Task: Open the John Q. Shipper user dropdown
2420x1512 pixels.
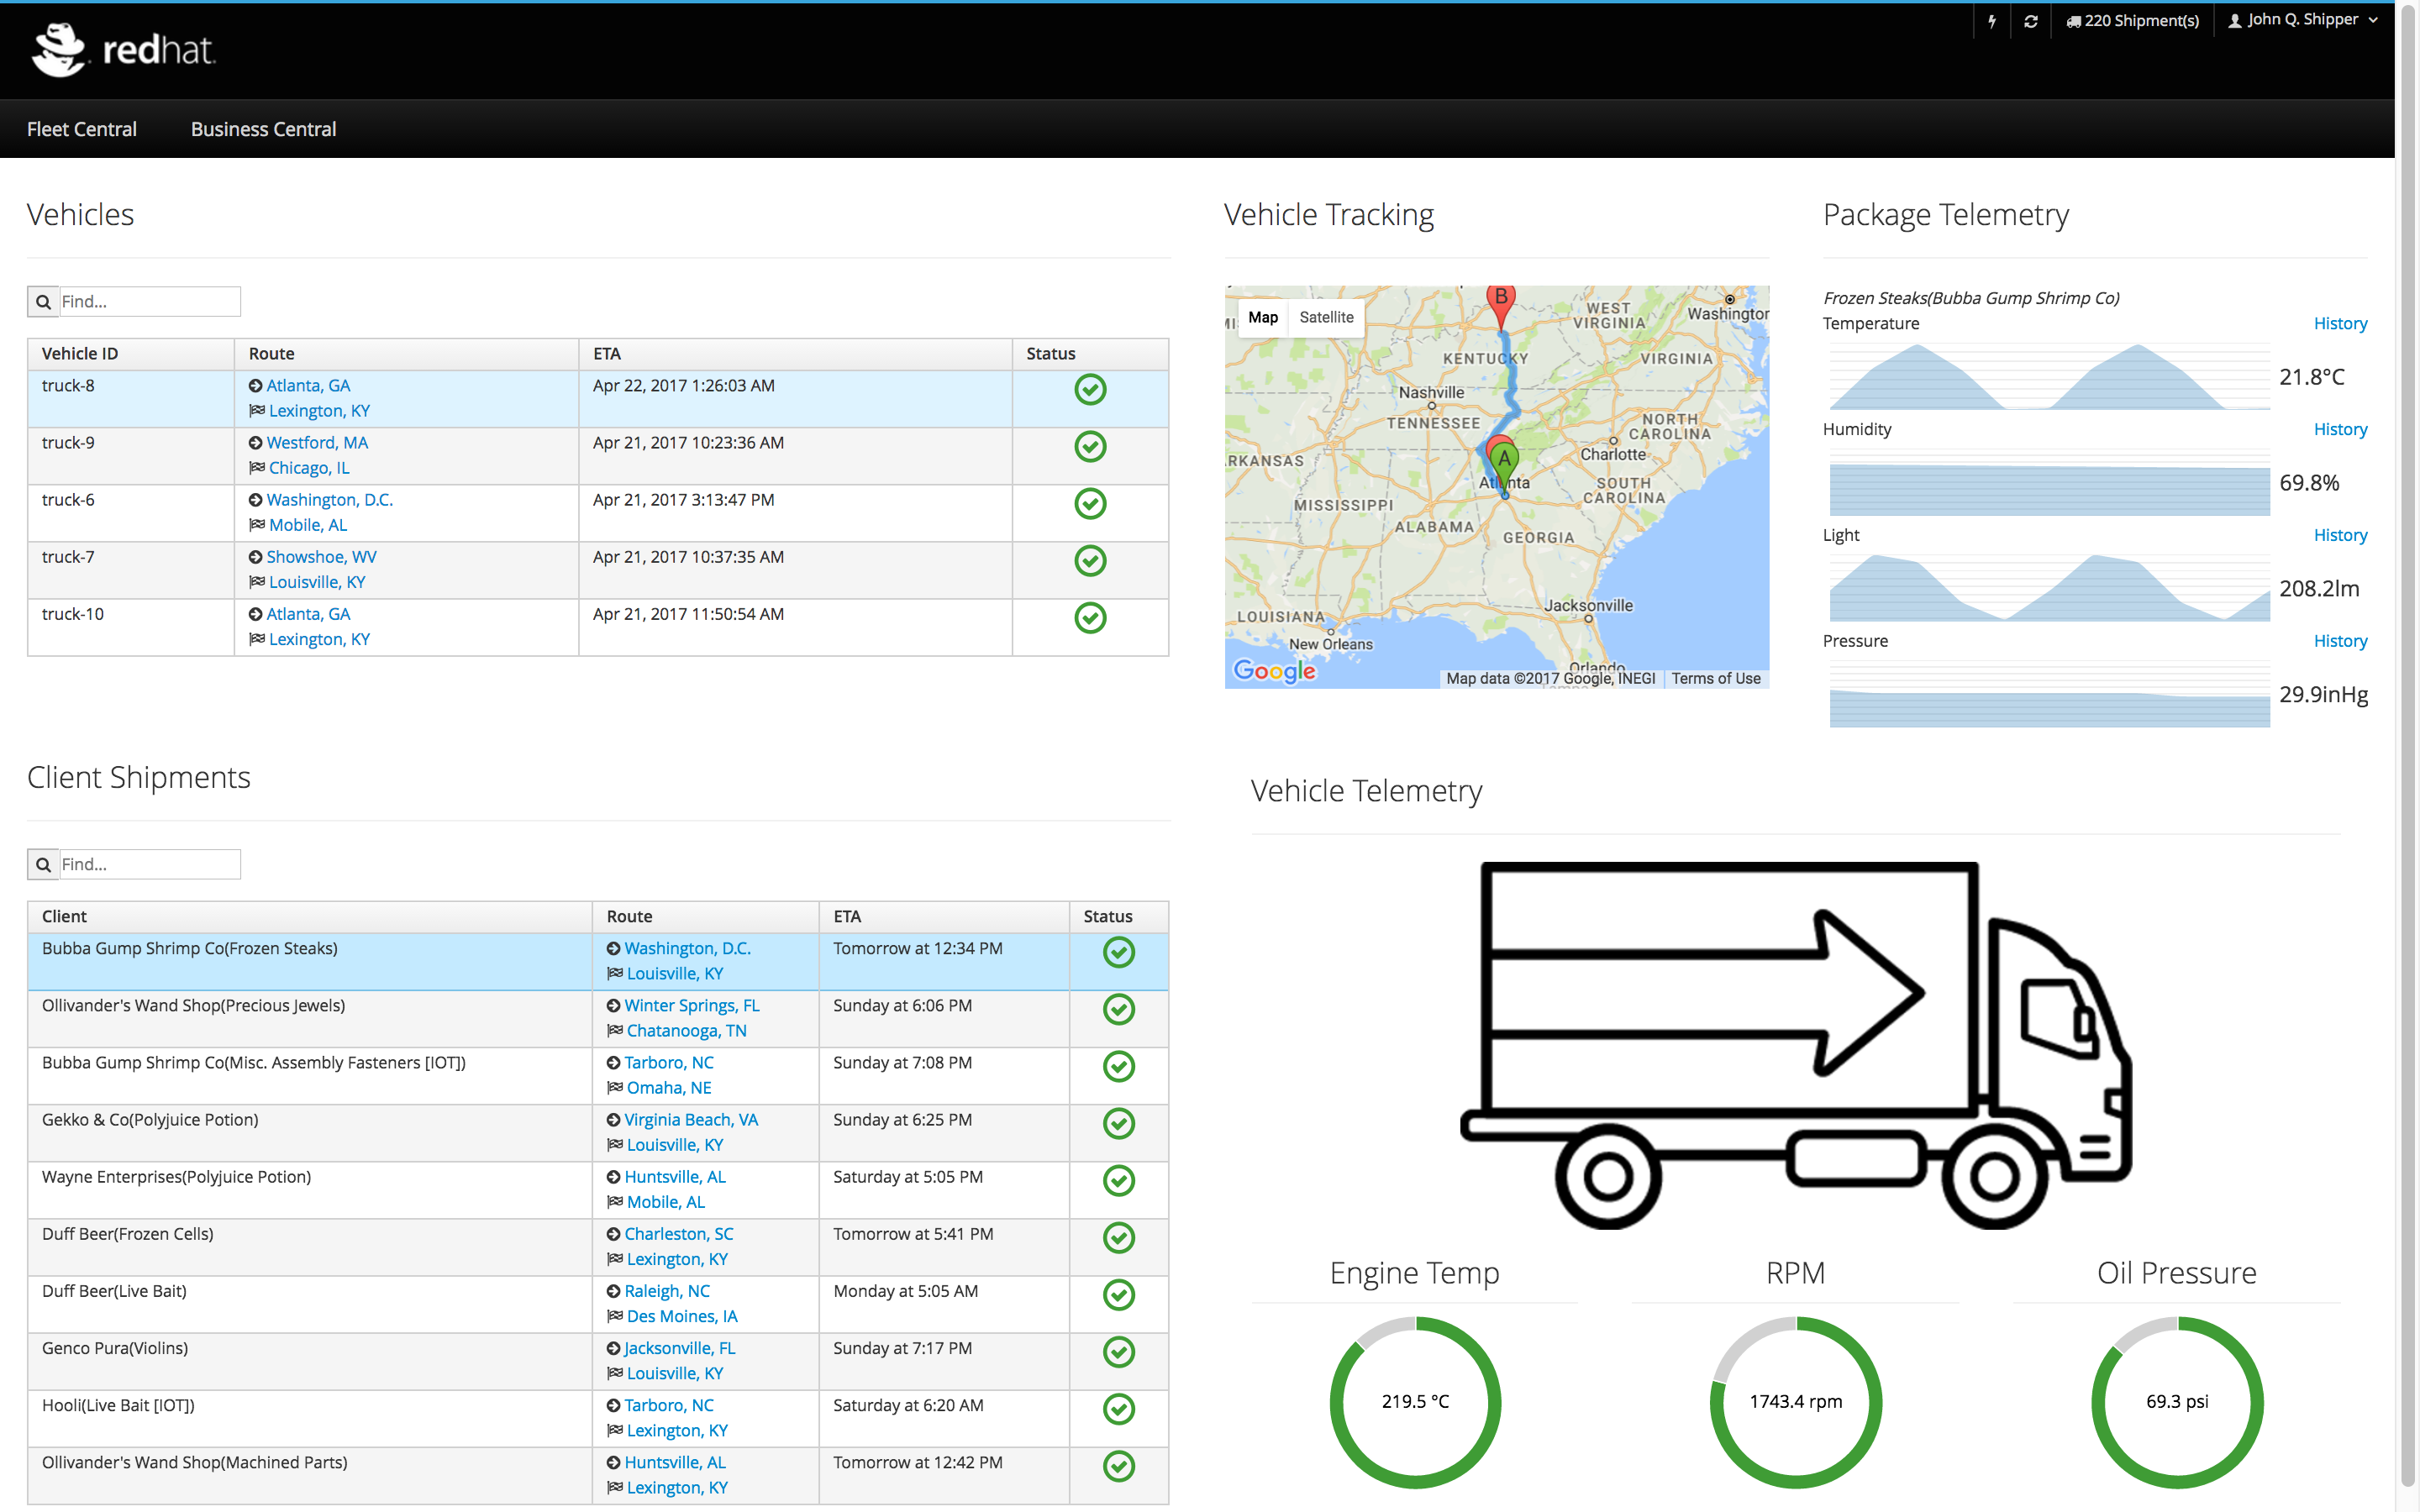Action: pyautogui.click(x=2303, y=20)
